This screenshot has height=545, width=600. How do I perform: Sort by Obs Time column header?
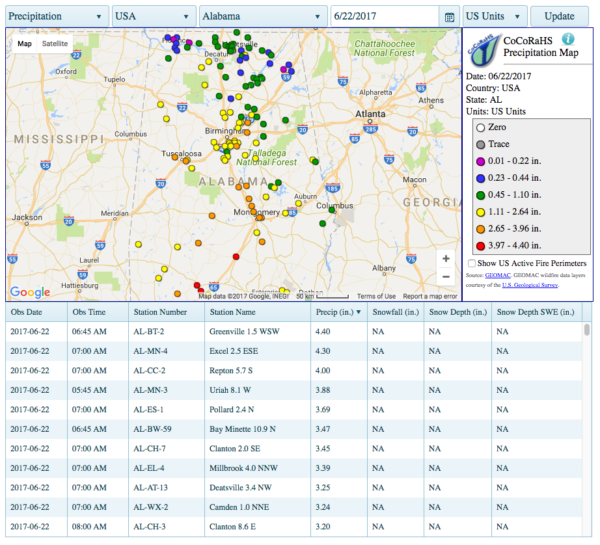click(x=98, y=312)
